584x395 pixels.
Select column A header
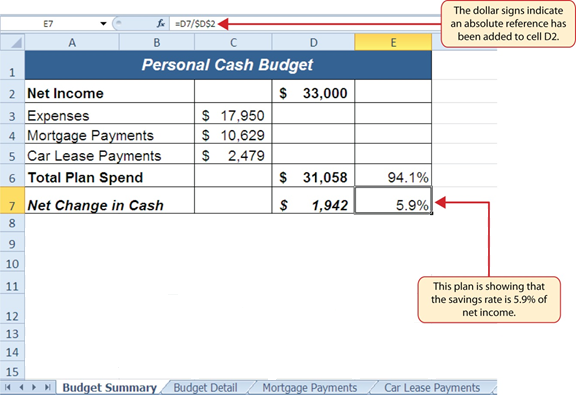[72, 42]
